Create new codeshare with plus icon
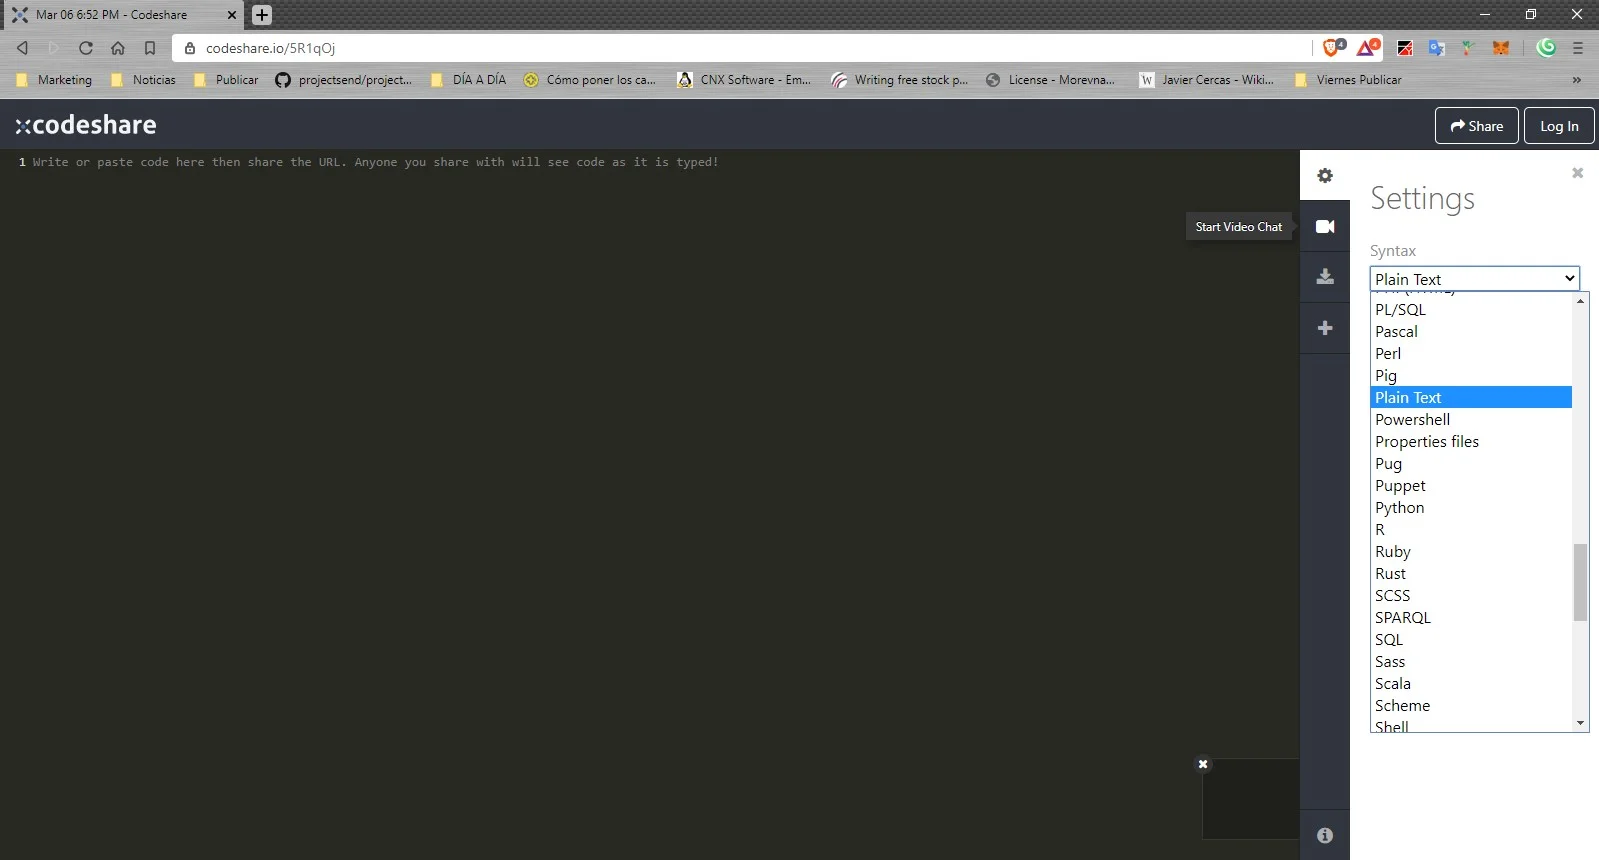This screenshot has height=860, width=1599. tap(1325, 328)
